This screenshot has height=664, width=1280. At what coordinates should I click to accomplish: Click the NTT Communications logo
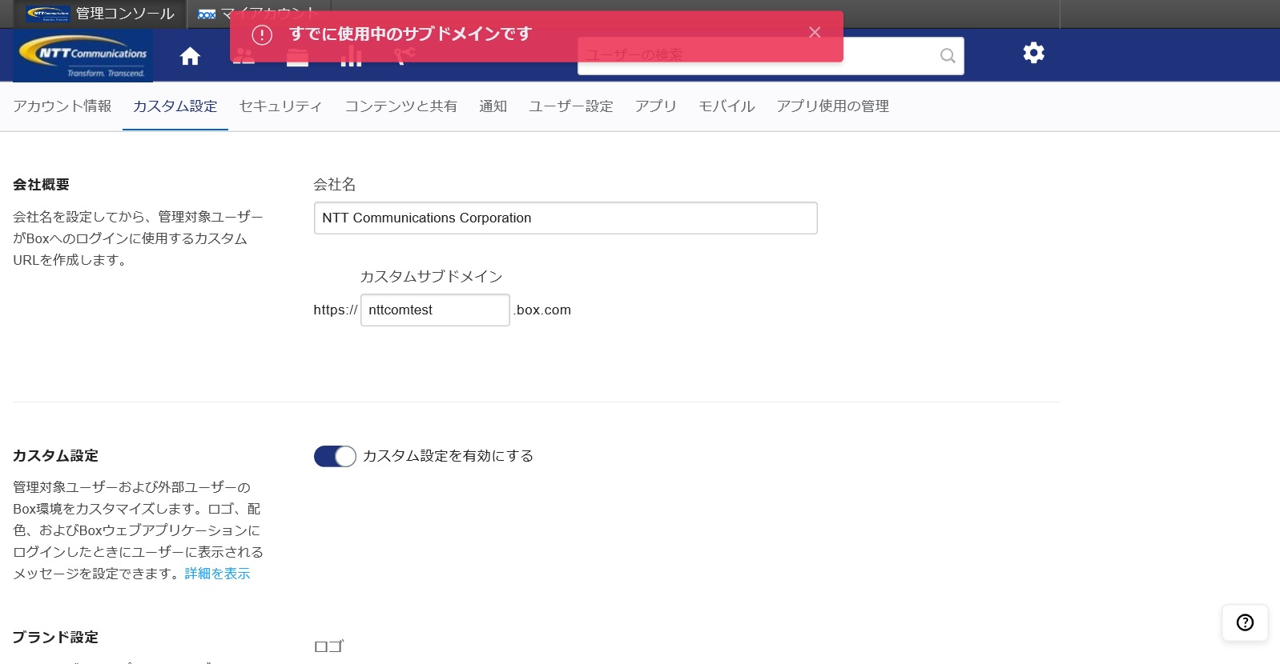click(83, 55)
